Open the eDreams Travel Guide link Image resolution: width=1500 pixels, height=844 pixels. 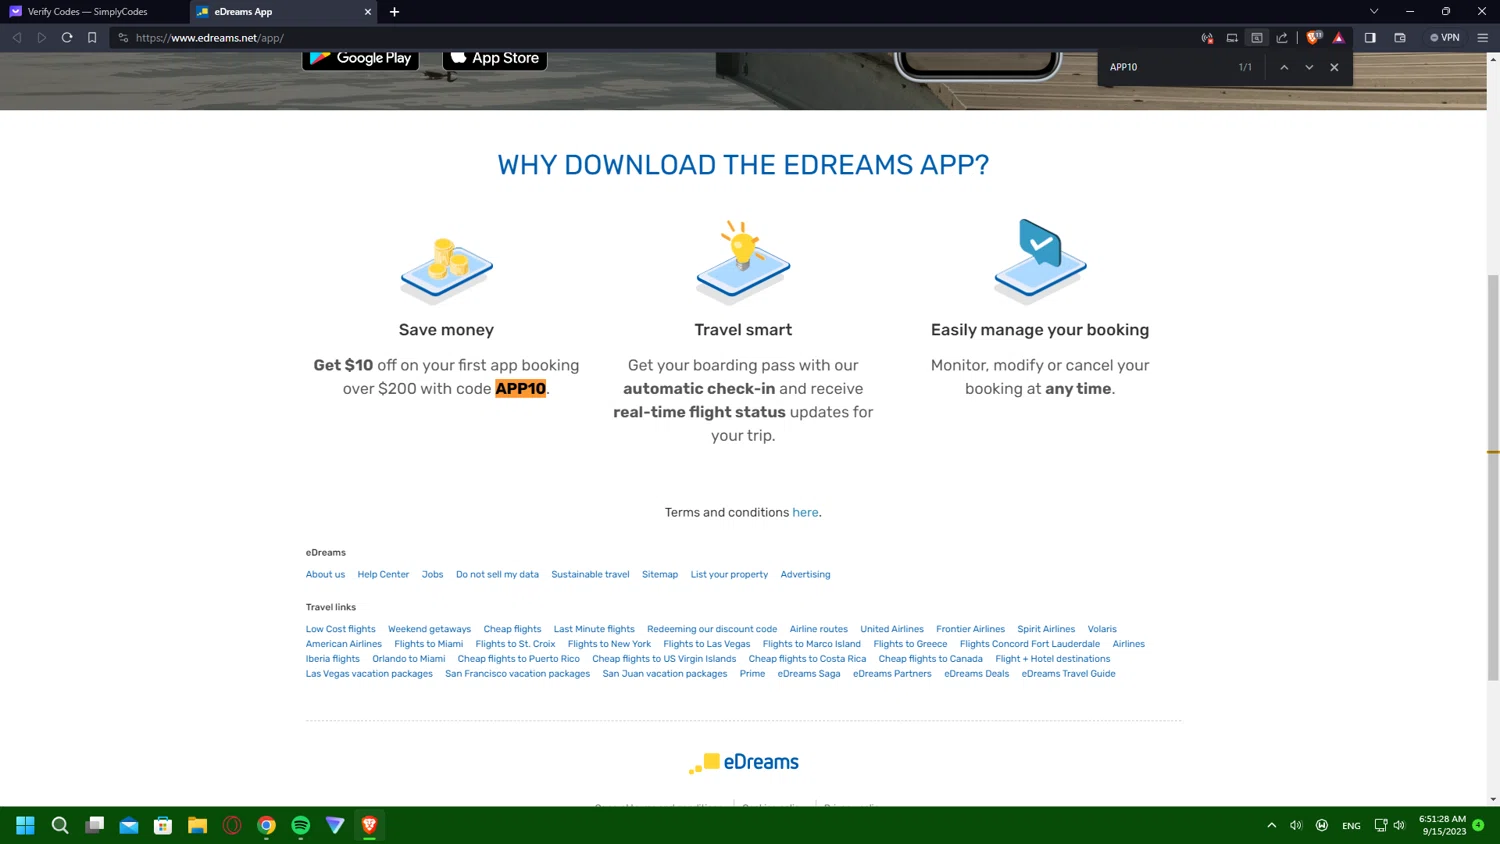click(x=1068, y=674)
